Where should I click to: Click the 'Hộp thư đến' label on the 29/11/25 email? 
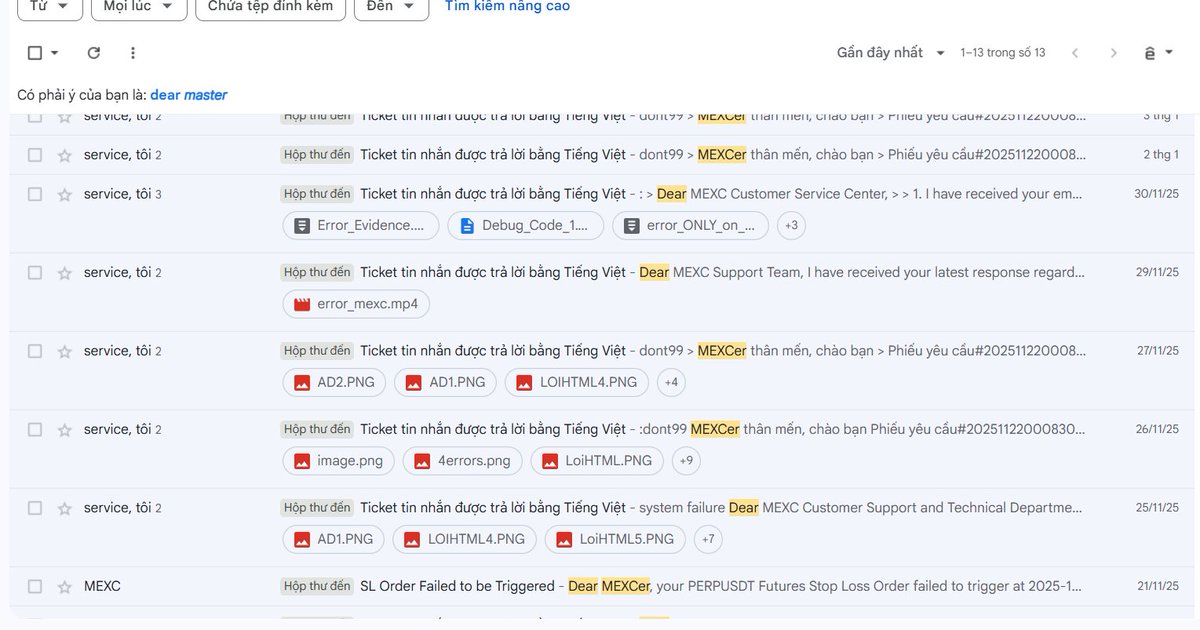317,273
